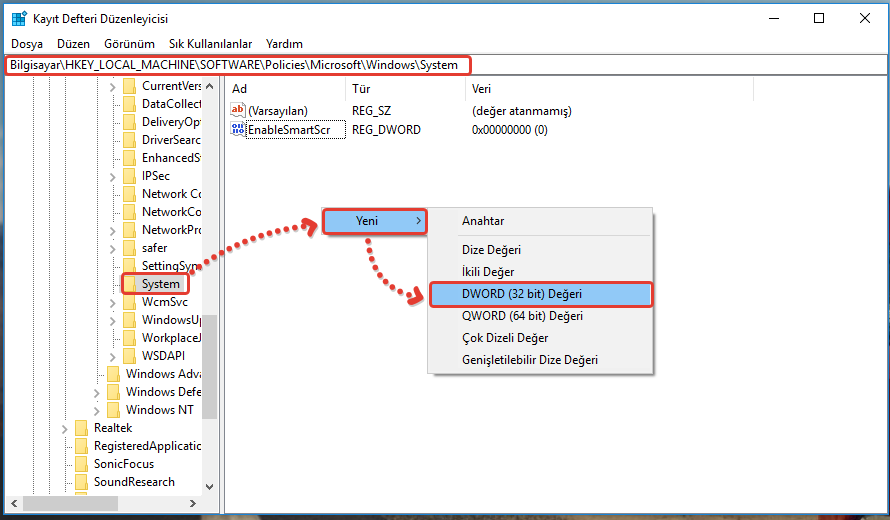Open the Sık Kullanılanlar menu
Screen dimensions: 890x520
click(x=210, y=44)
